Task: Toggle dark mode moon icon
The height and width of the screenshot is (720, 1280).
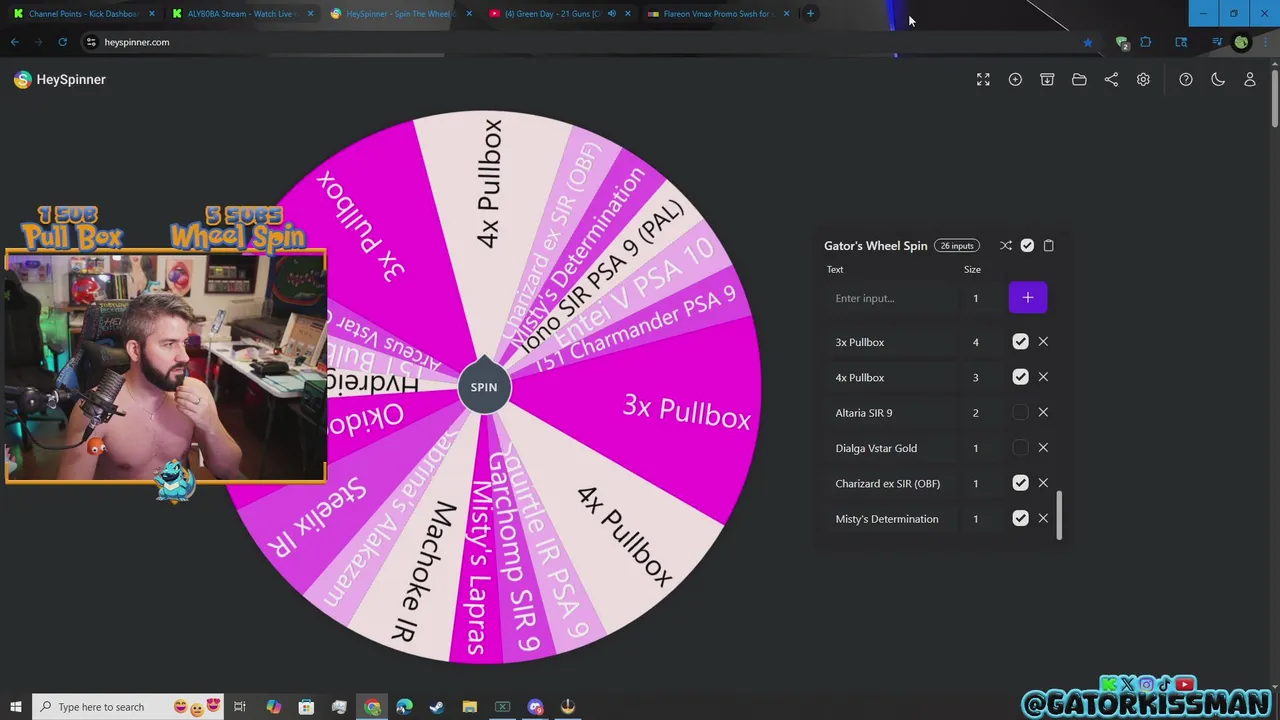Action: pyautogui.click(x=1218, y=80)
